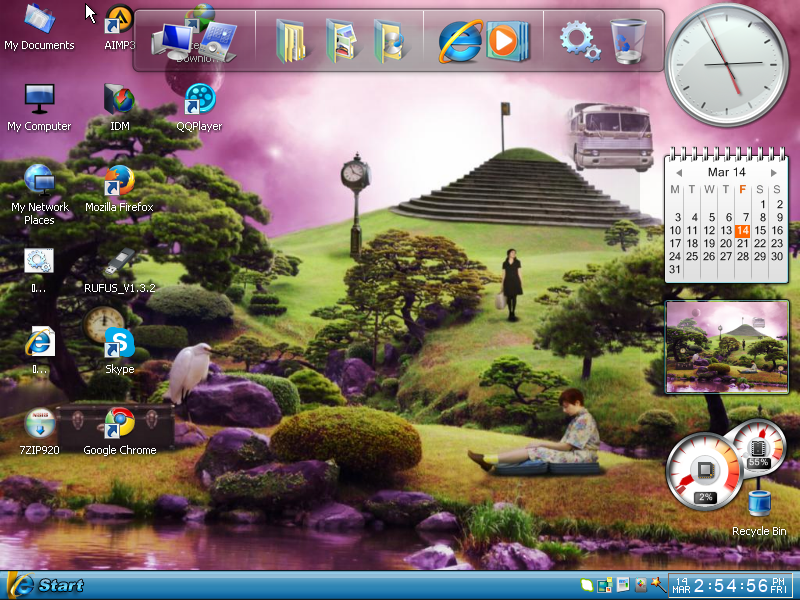Open My Network Places icon
The width and height of the screenshot is (800, 600).
[39, 195]
